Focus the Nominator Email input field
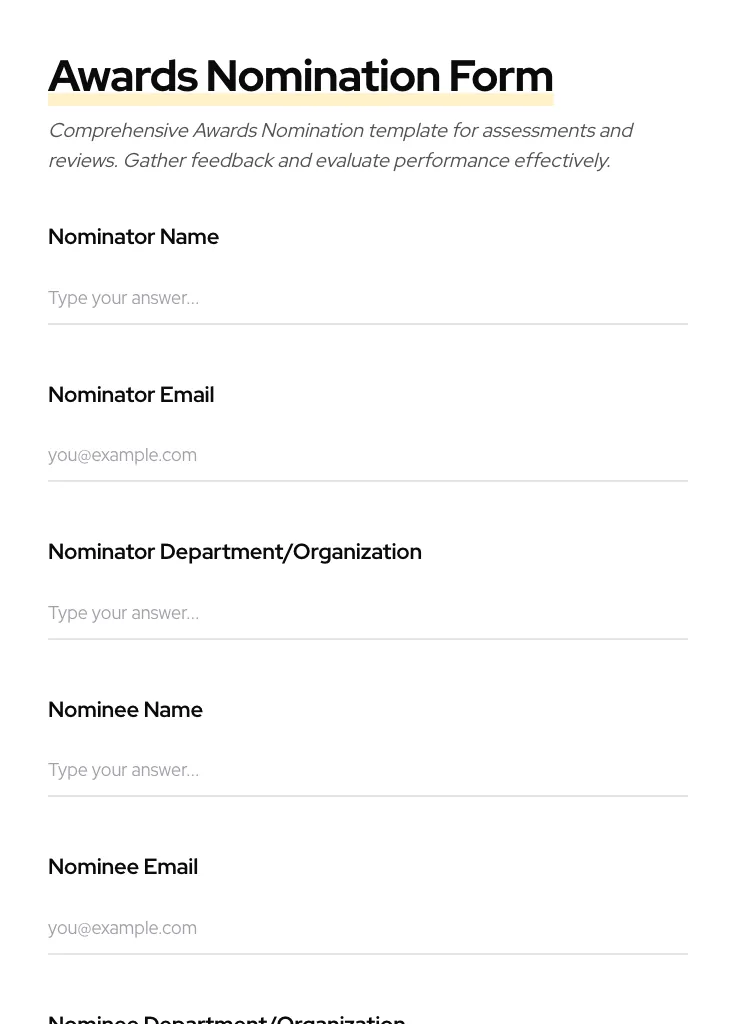Viewport: 736px width, 1024px height. pos(367,455)
